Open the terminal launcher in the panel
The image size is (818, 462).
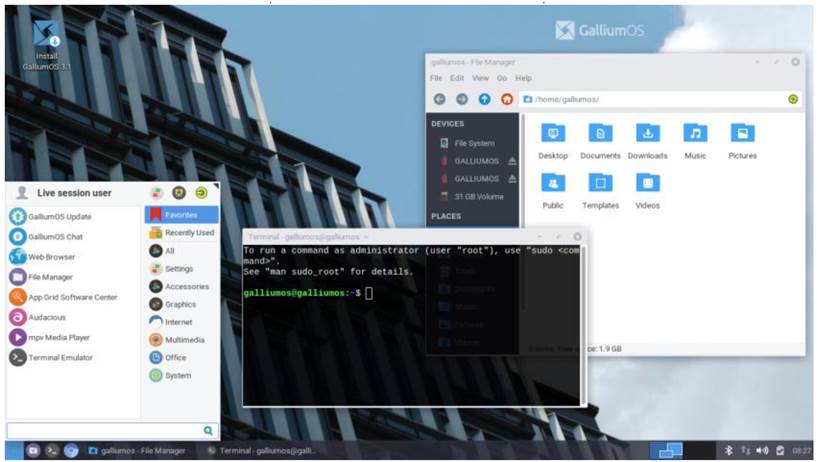52,451
